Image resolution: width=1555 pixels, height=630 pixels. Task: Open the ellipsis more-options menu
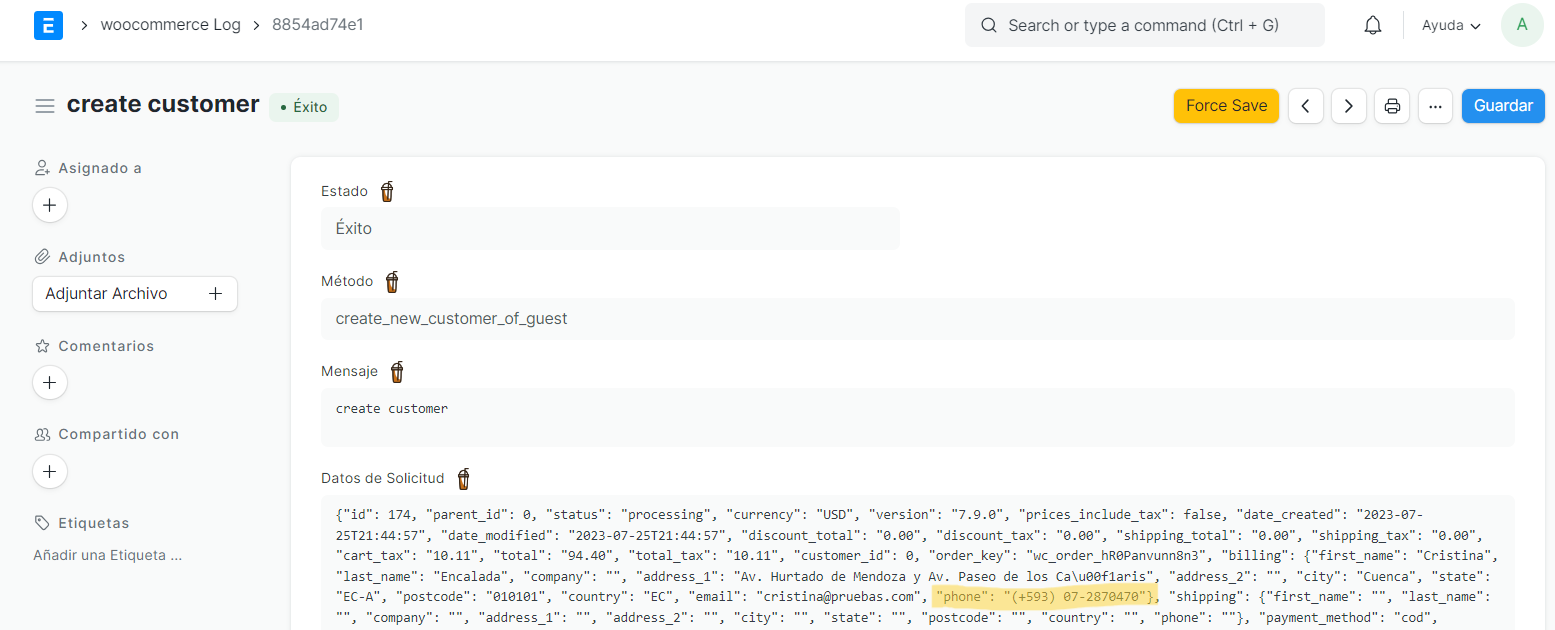click(x=1435, y=106)
